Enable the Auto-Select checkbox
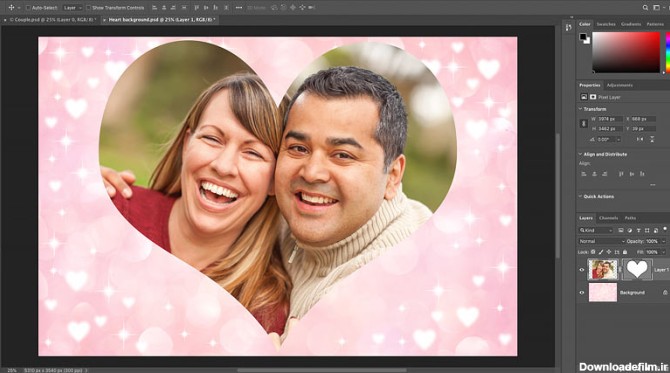 (x=28, y=8)
